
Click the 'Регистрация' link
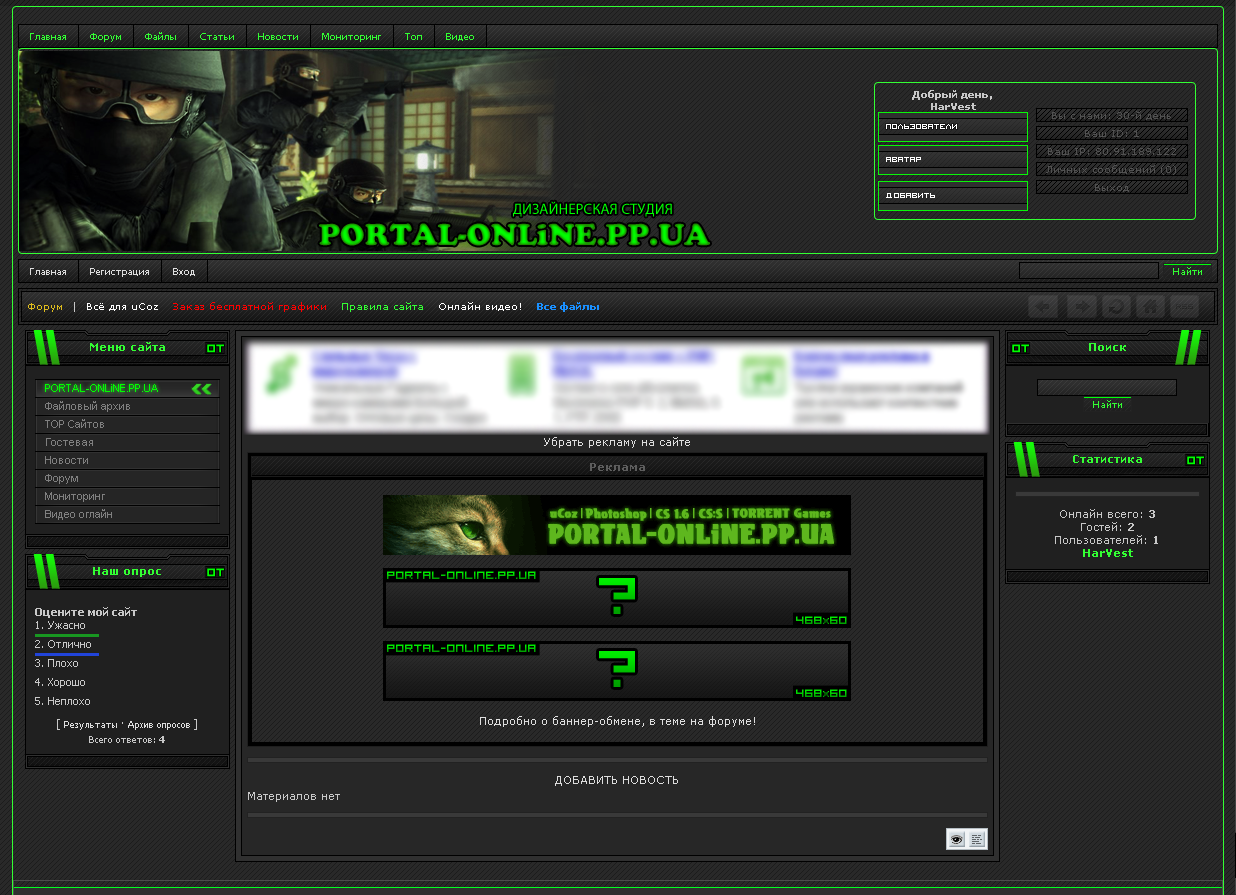119,271
